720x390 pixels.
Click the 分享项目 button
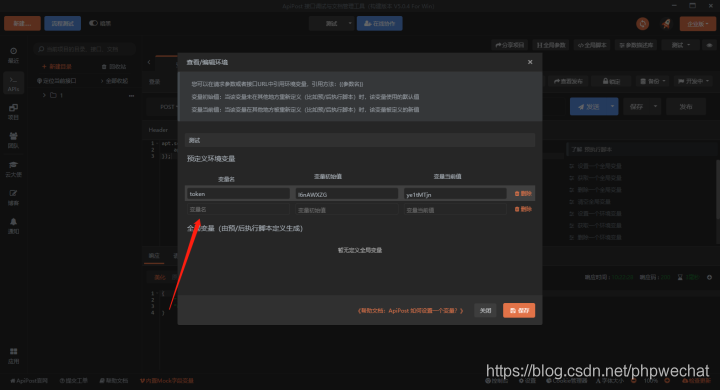[x=510, y=45]
